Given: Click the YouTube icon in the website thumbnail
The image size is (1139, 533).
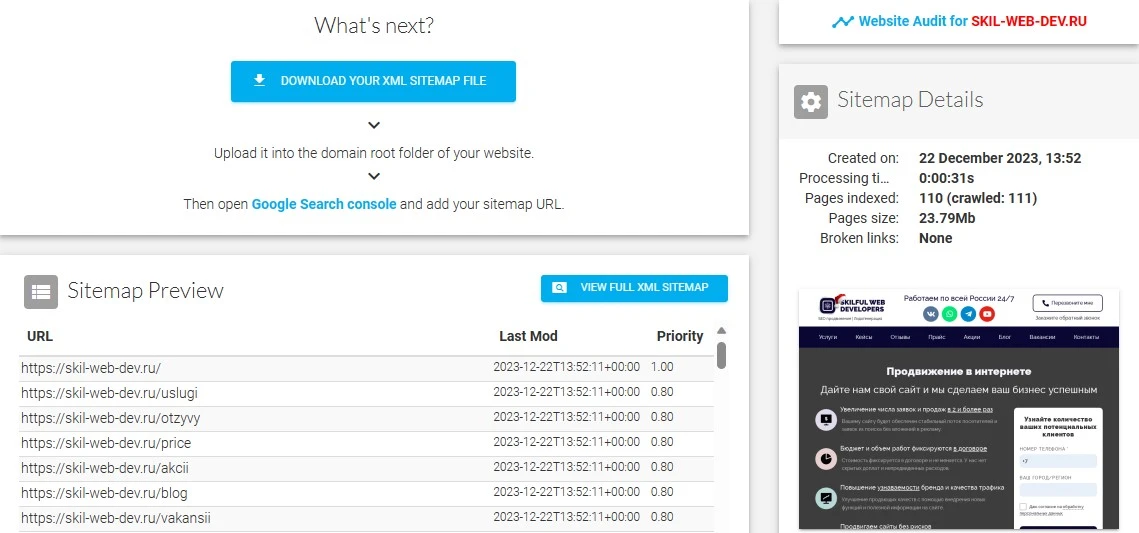Looking at the screenshot, I should click(986, 314).
